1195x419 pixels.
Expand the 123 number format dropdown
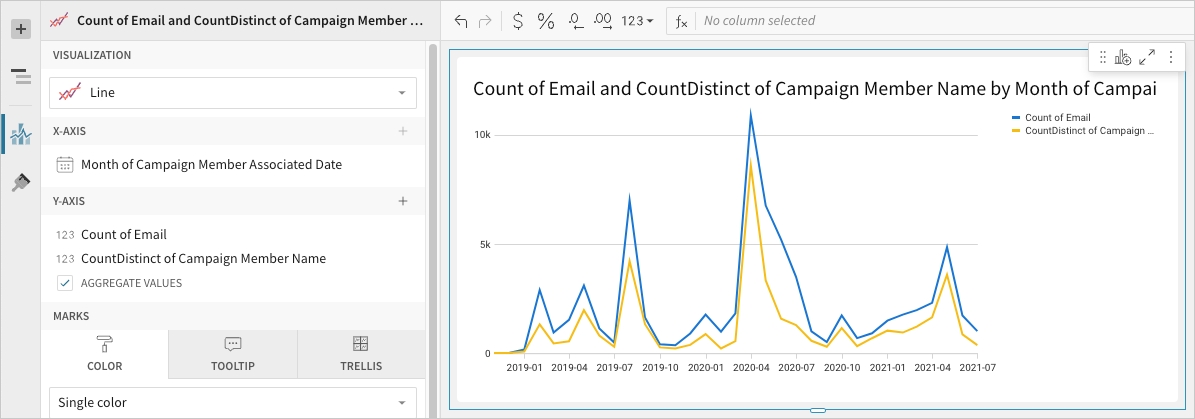[x=637, y=20]
